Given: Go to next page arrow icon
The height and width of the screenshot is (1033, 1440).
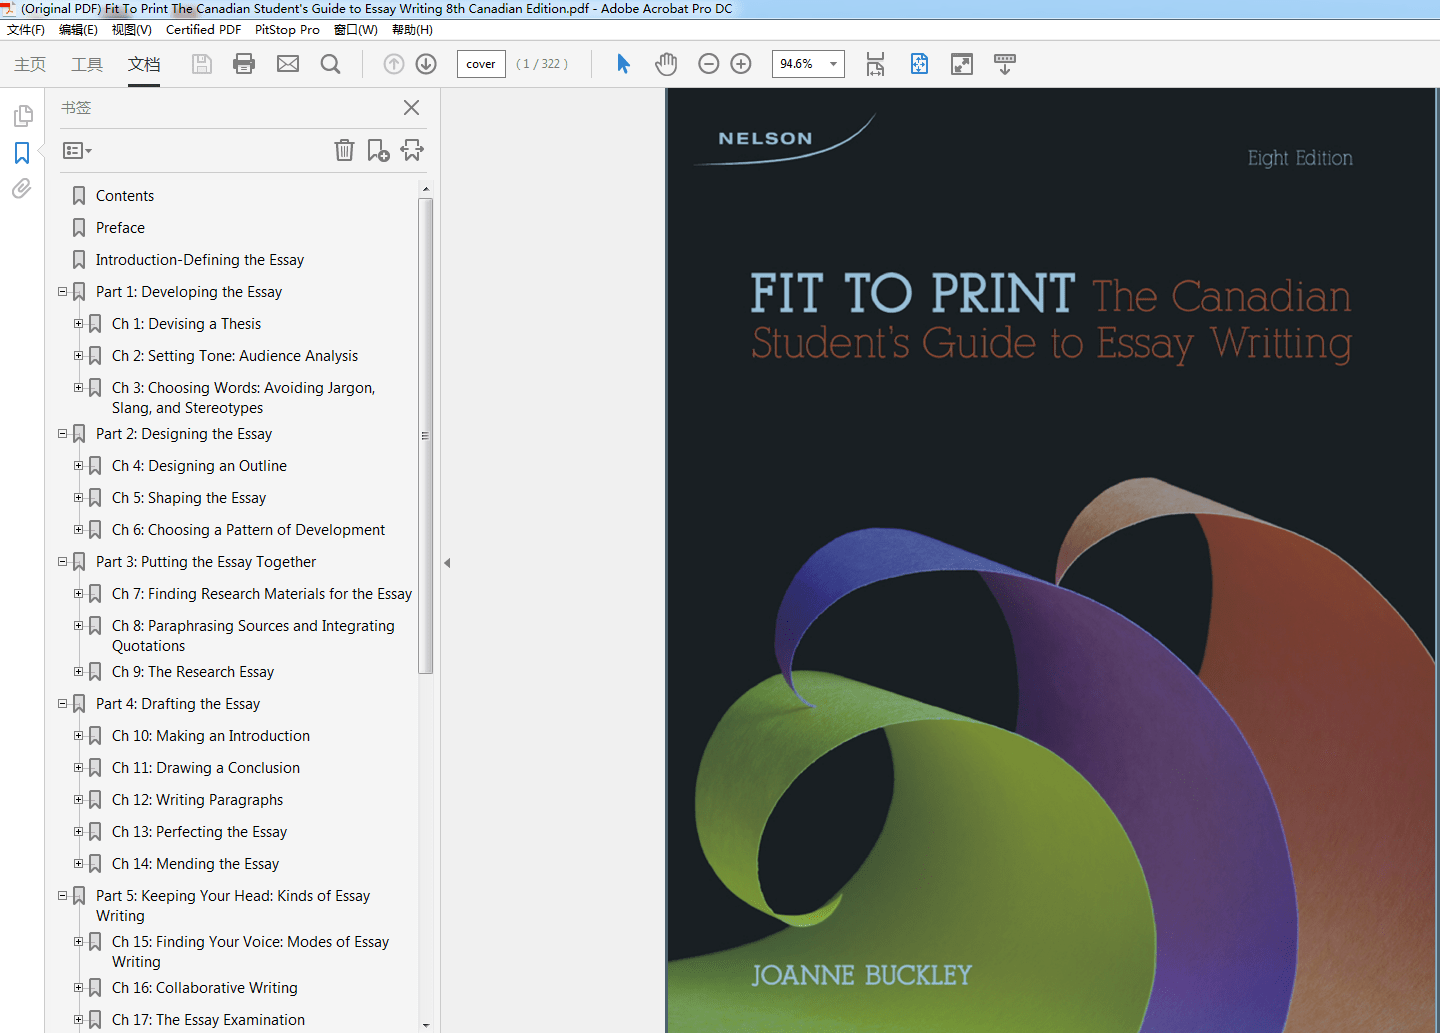Looking at the screenshot, I should pyautogui.click(x=426, y=64).
